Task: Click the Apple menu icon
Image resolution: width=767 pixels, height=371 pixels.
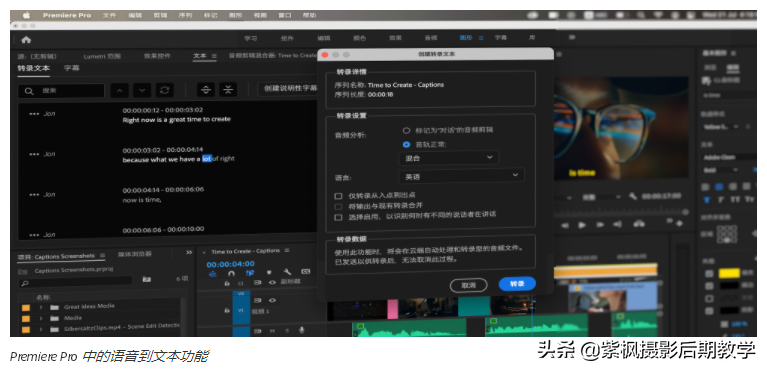Action: pyautogui.click(x=26, y=15)
